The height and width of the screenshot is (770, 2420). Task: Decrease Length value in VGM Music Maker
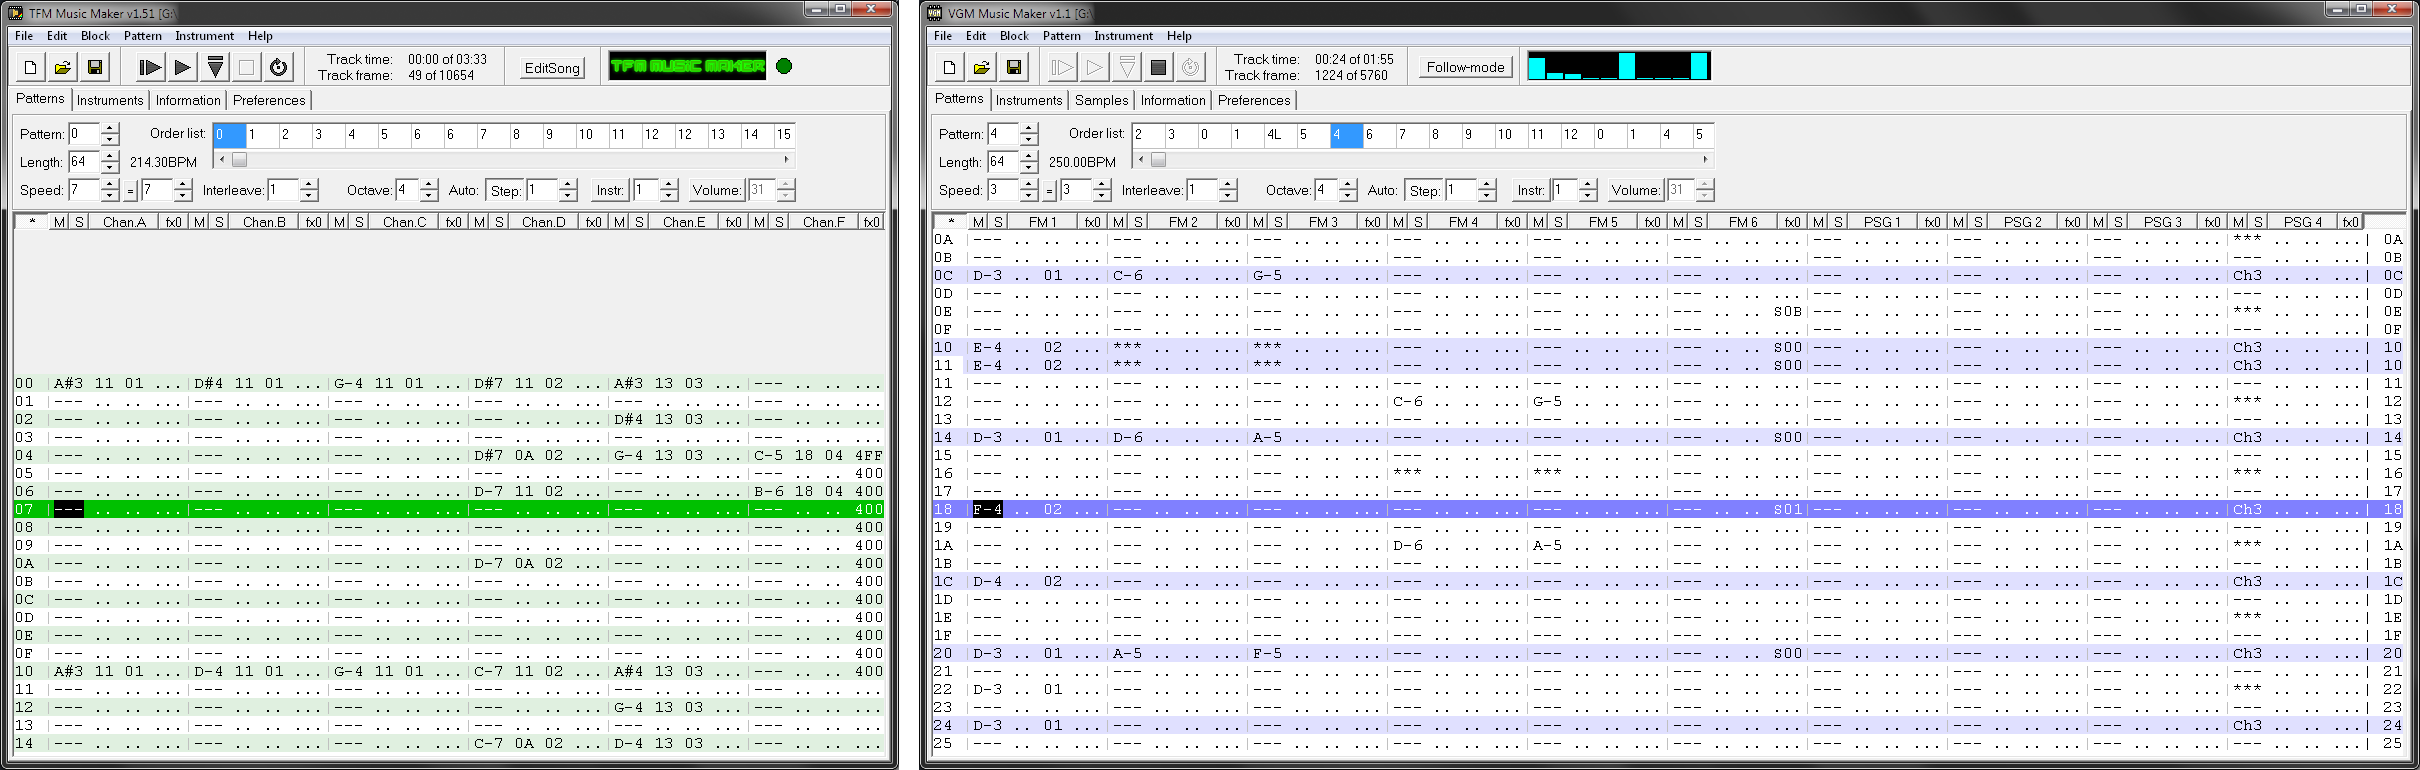pyautogui.click(x=1029, y=168)
